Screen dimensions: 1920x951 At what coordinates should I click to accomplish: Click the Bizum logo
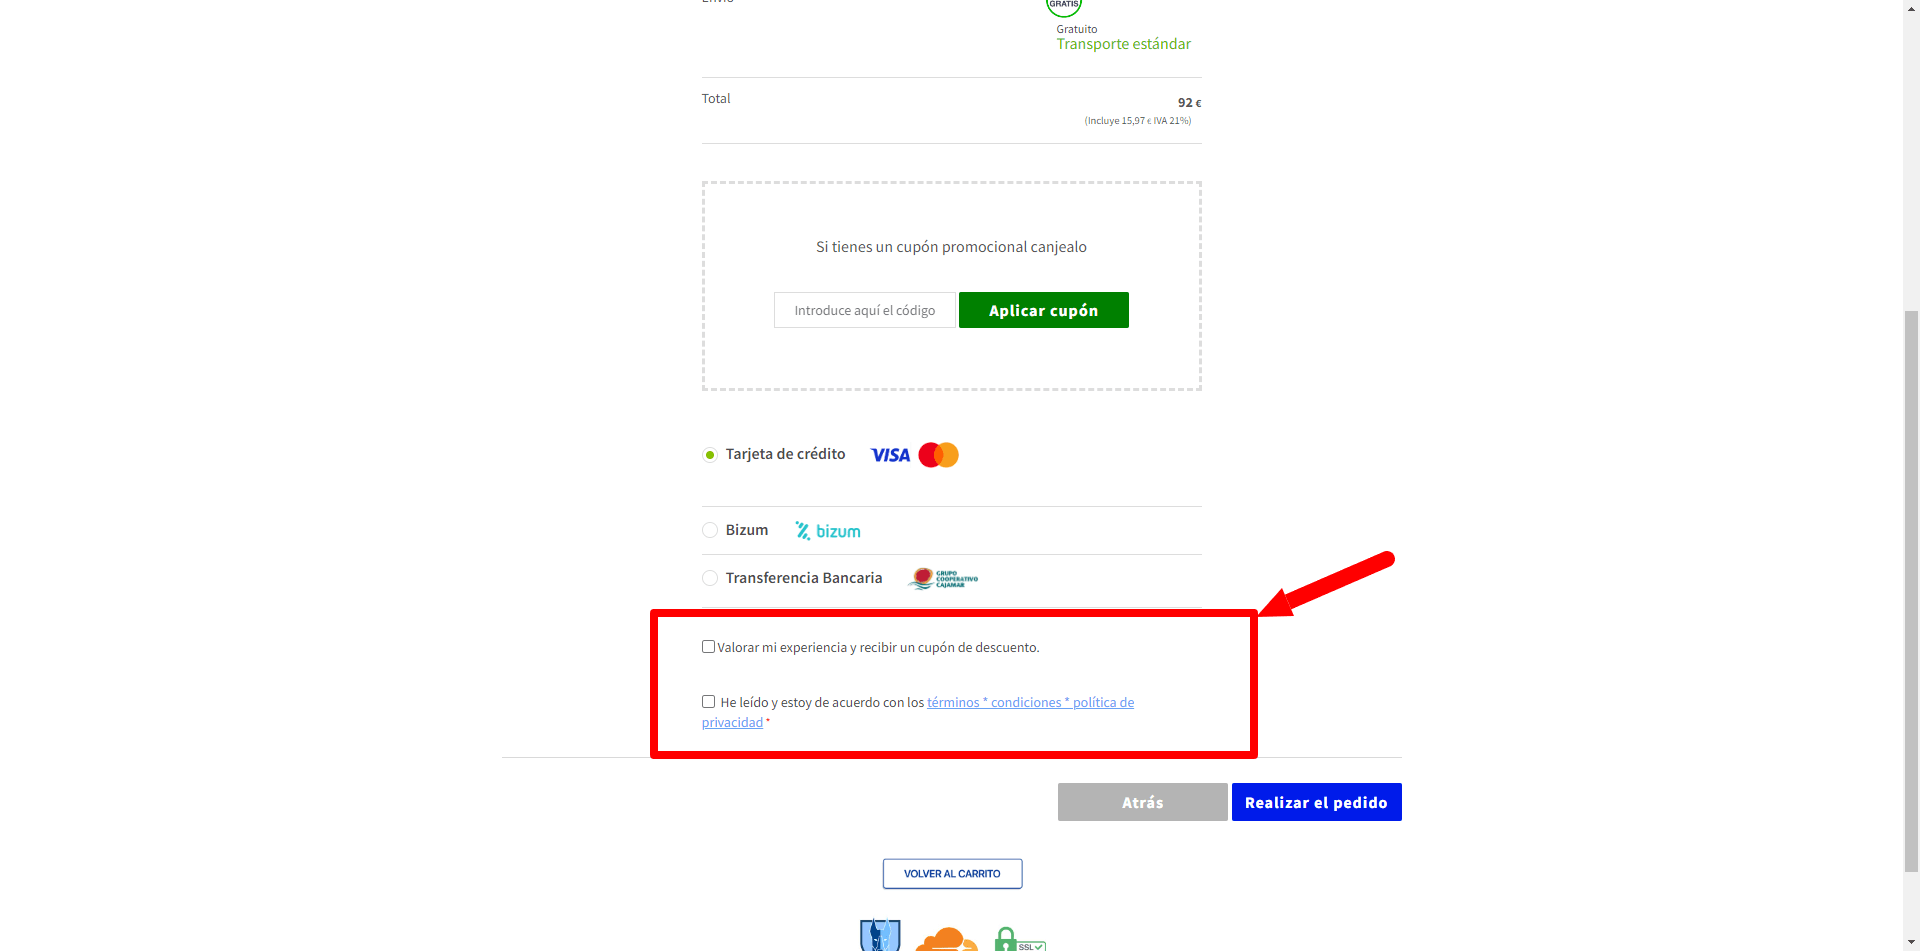828,531
